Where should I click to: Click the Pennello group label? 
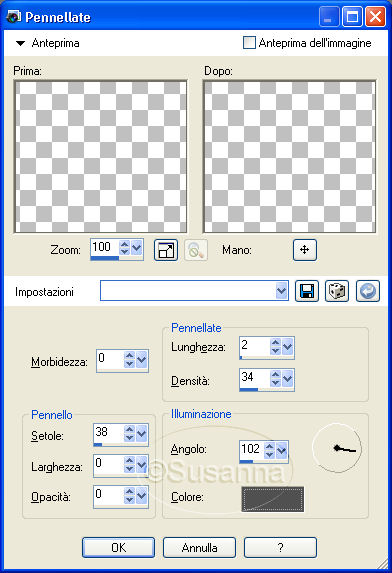pyautogui.click(x=52, y=415)
